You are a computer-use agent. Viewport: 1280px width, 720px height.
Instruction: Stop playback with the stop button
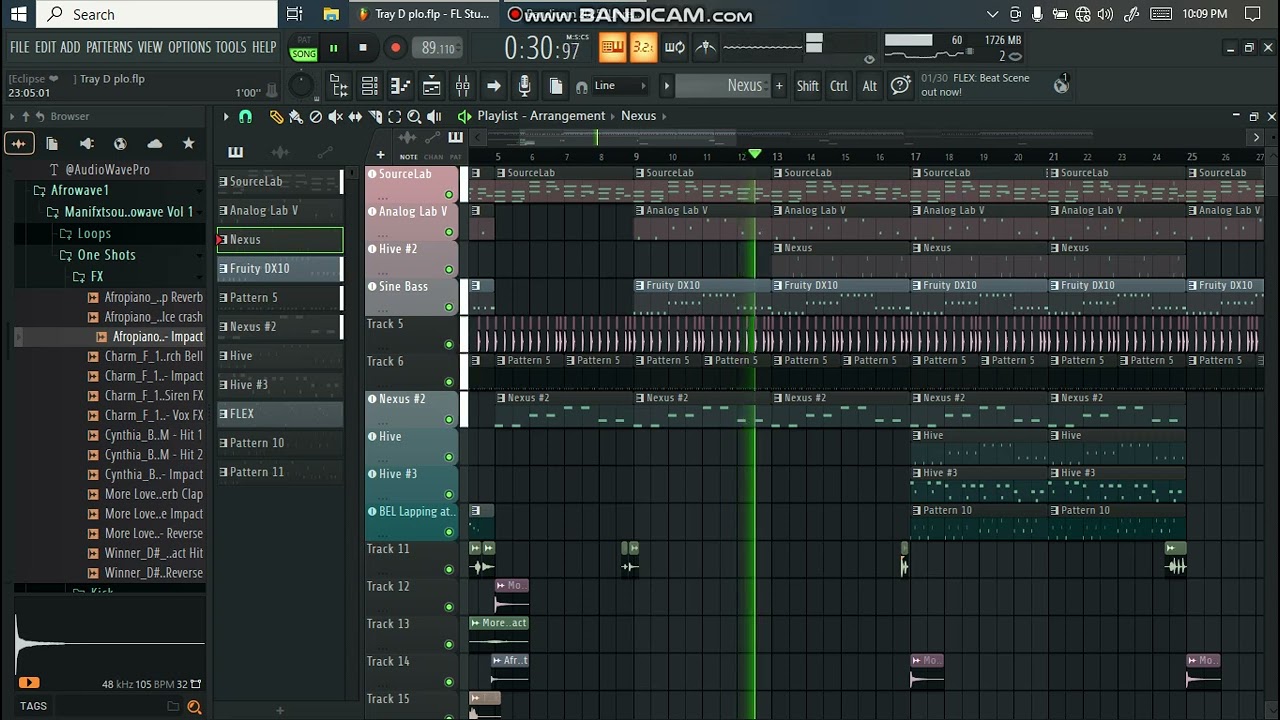tap(362, 47)
